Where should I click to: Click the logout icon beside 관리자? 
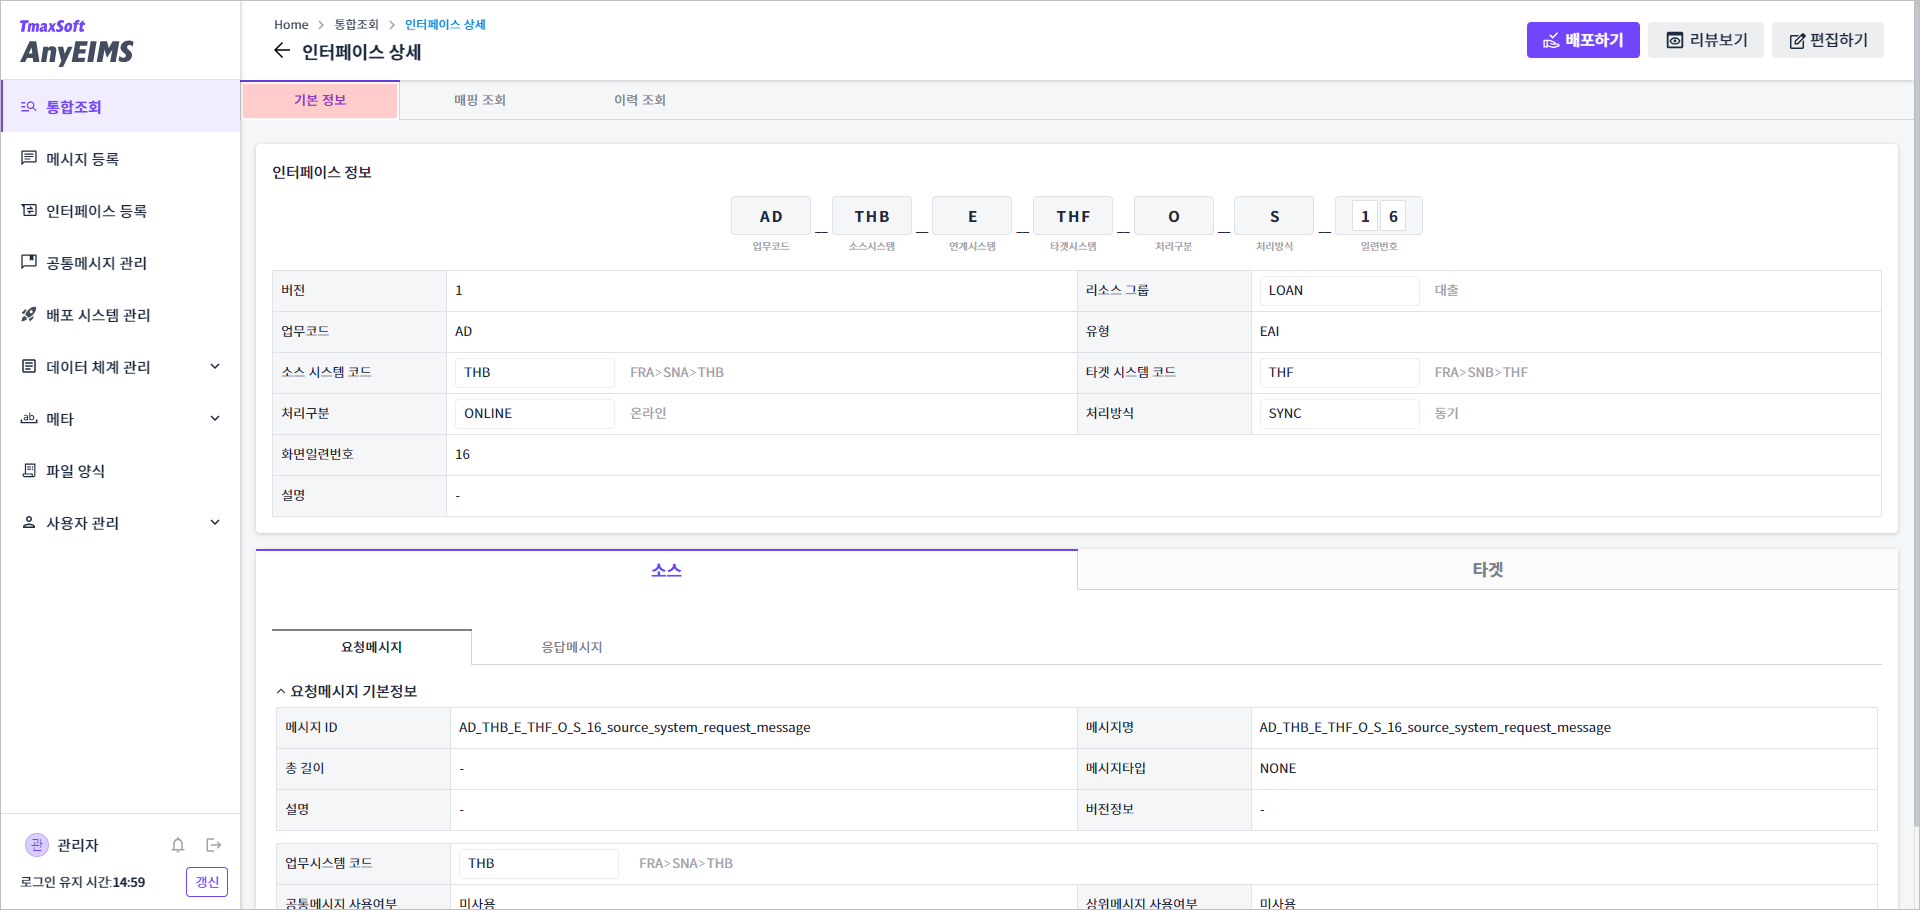pos(214,845)
